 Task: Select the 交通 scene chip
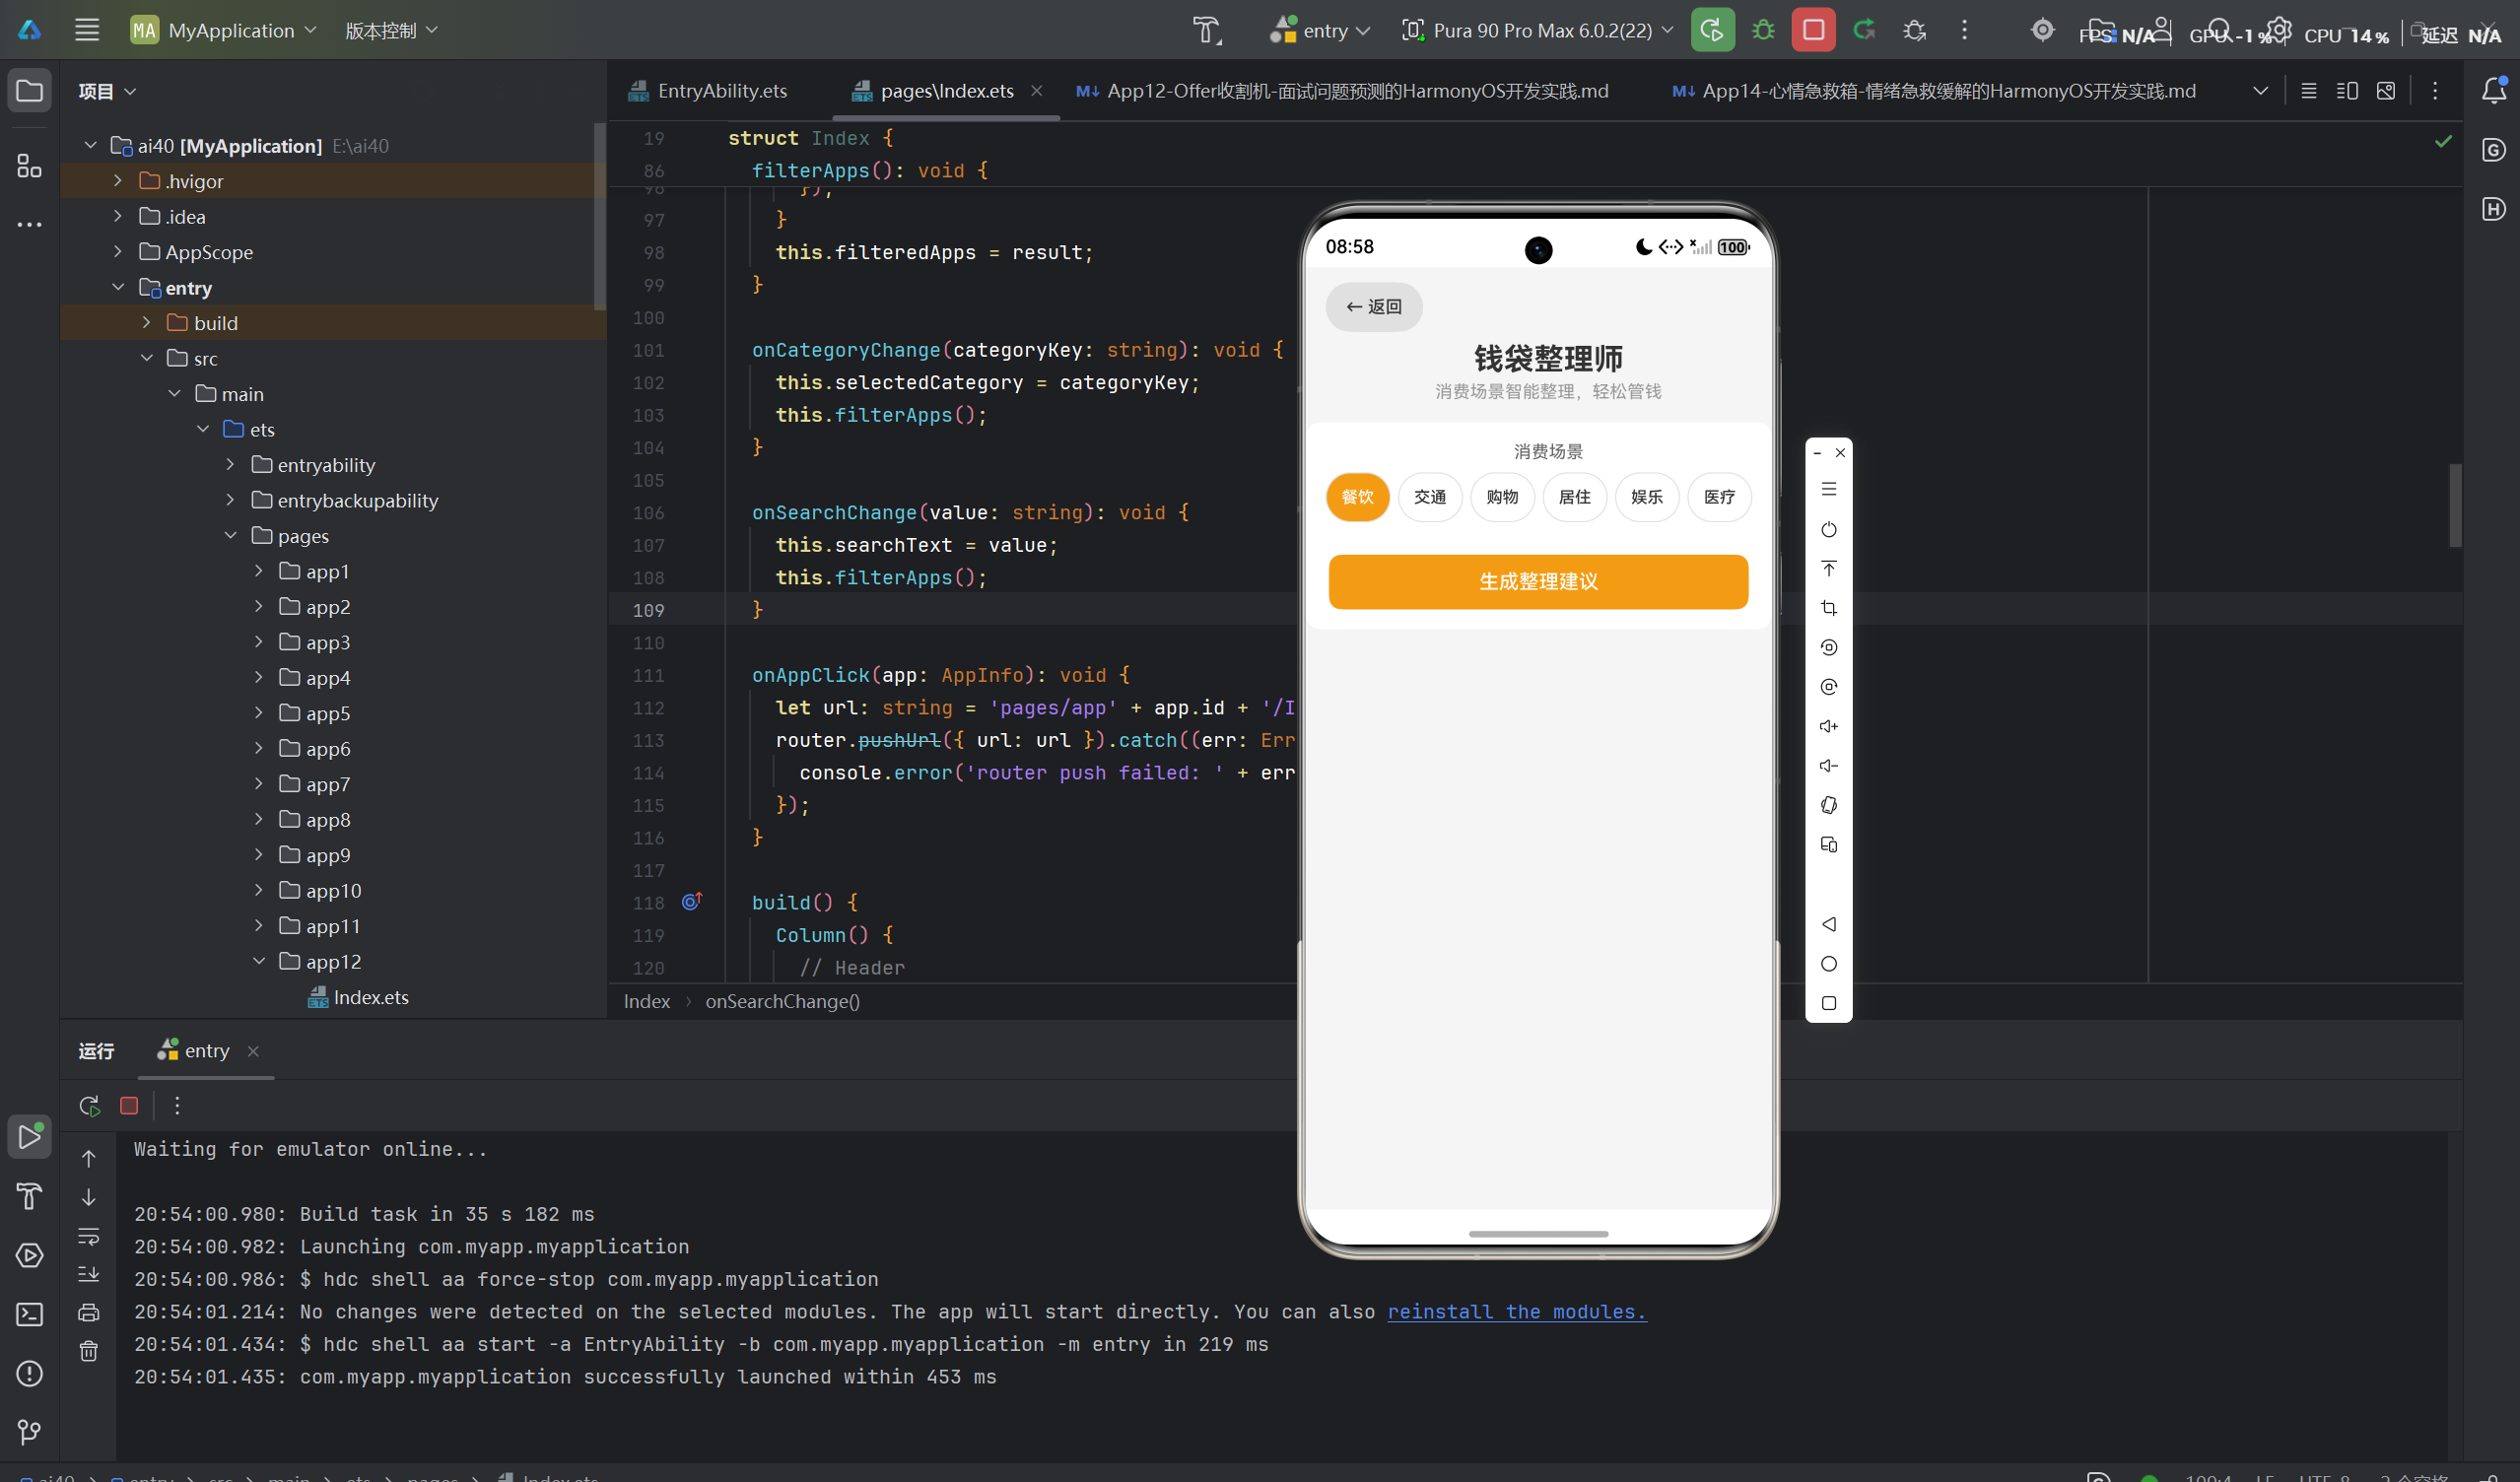point(1430,497)
